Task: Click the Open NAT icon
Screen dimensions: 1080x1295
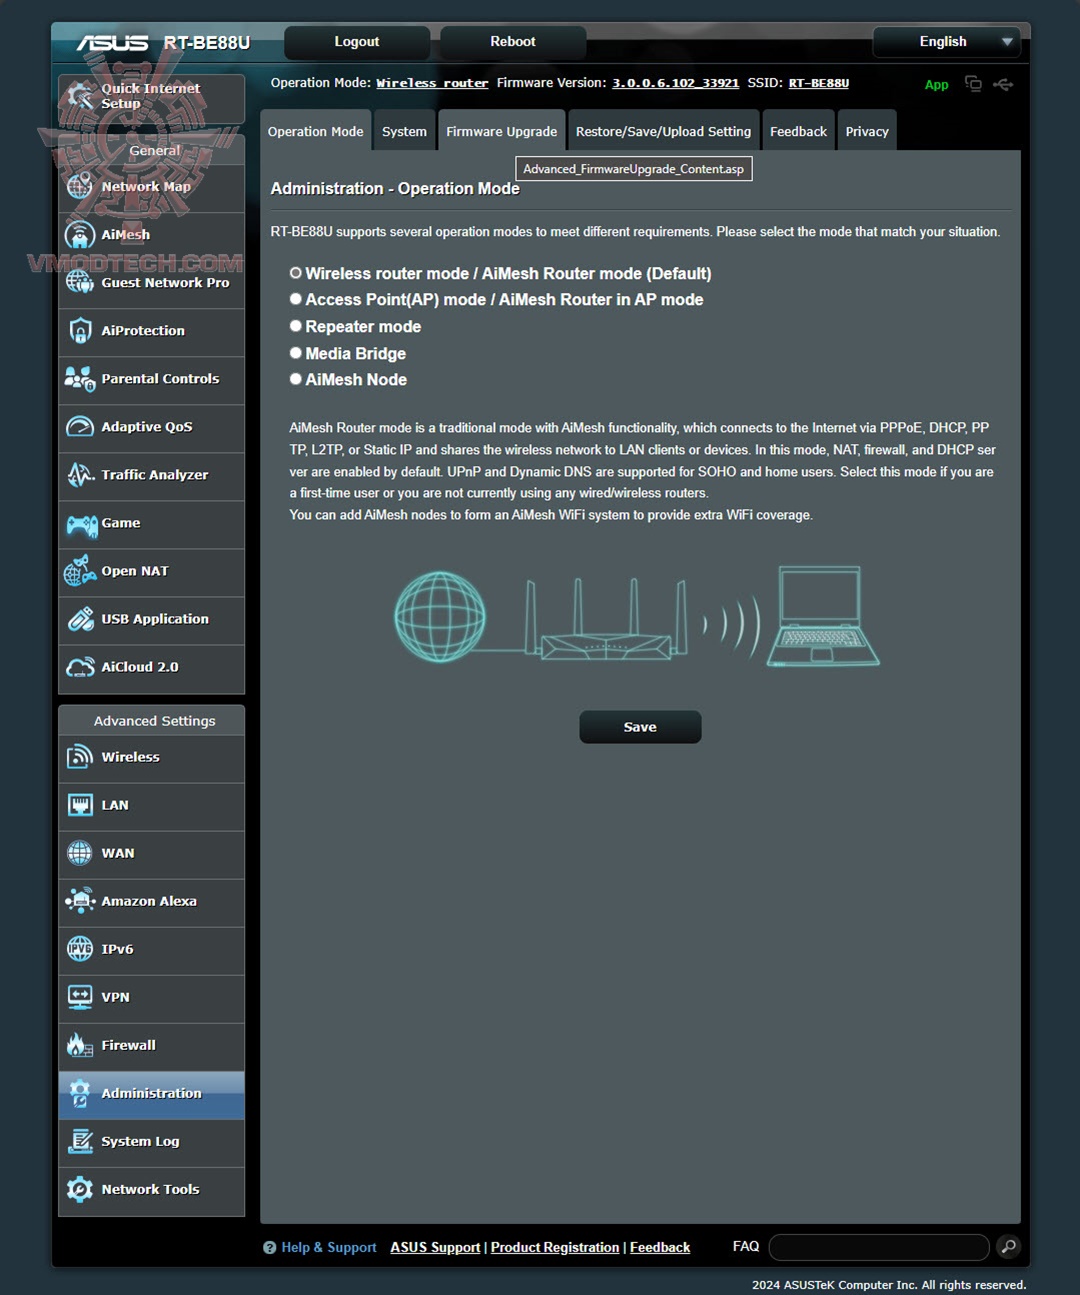Action: (80, 571)
